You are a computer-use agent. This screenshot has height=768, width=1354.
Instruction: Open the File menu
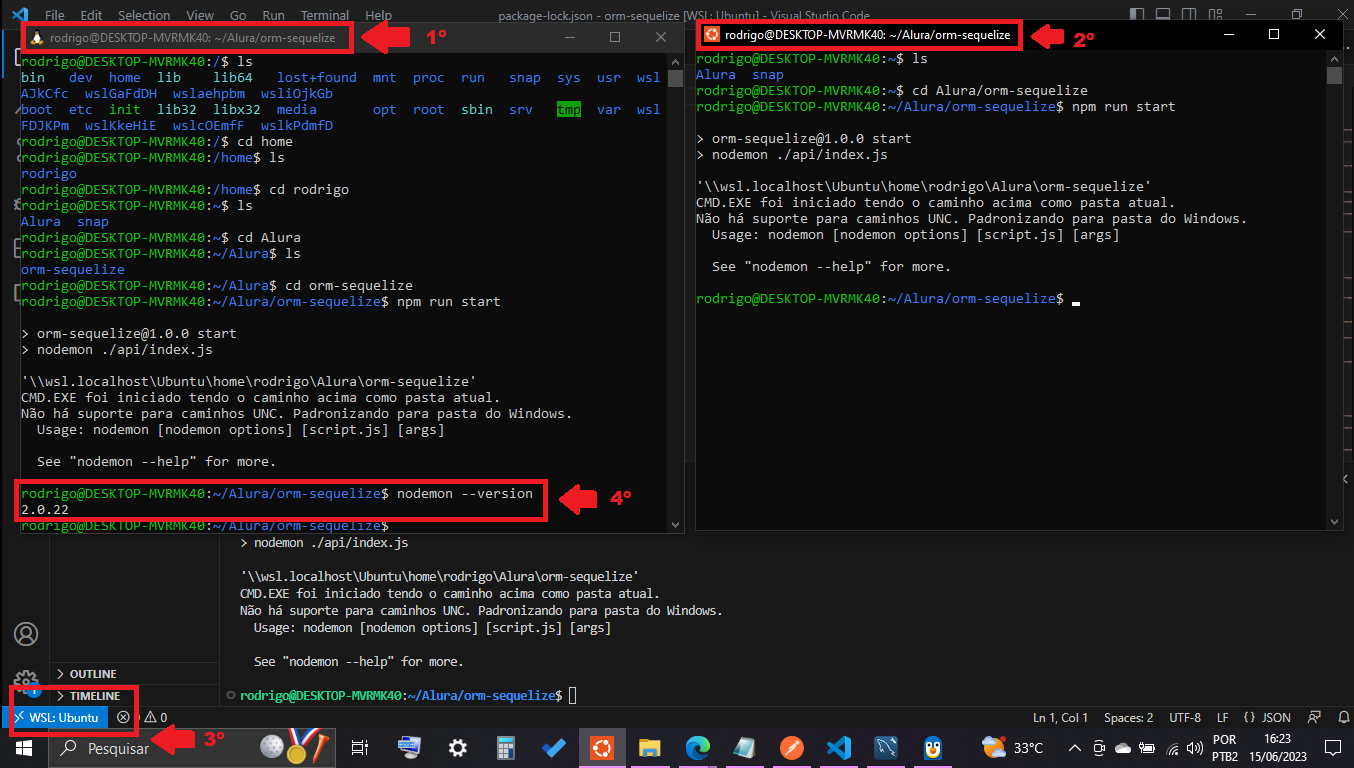[55, 15]
